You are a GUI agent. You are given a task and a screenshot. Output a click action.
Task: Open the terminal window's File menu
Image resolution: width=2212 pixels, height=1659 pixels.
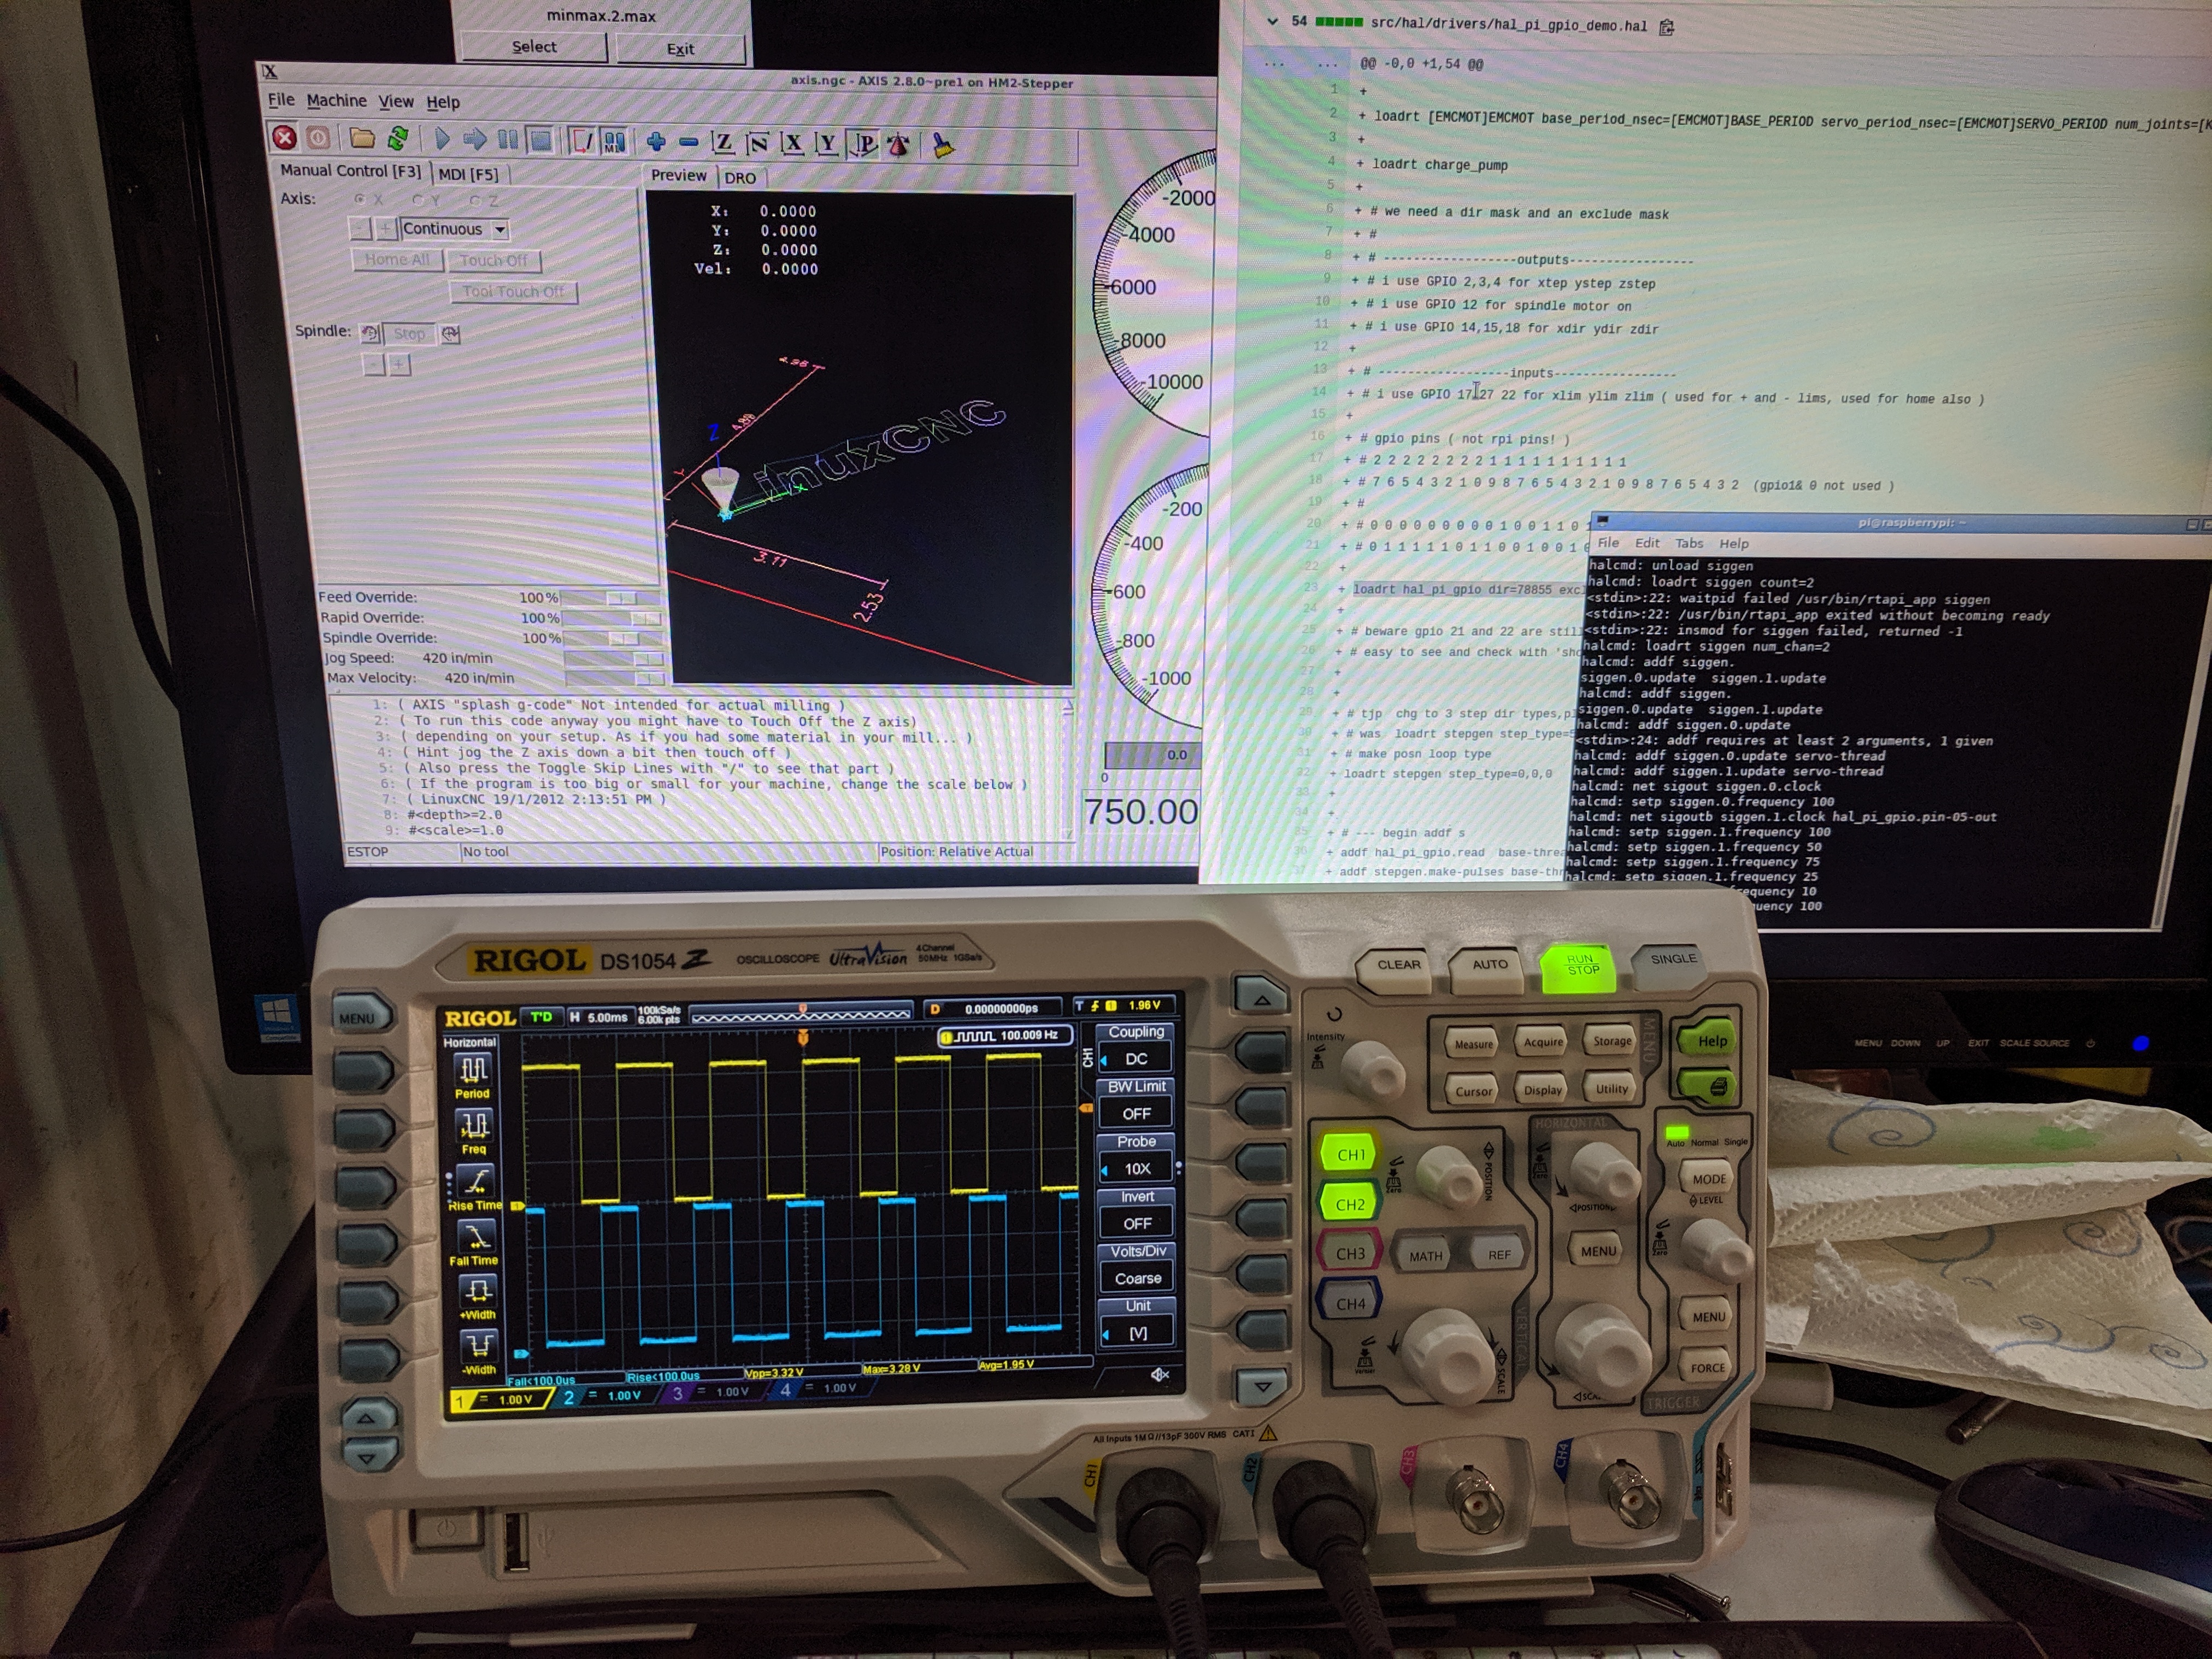coord(1608,543)
